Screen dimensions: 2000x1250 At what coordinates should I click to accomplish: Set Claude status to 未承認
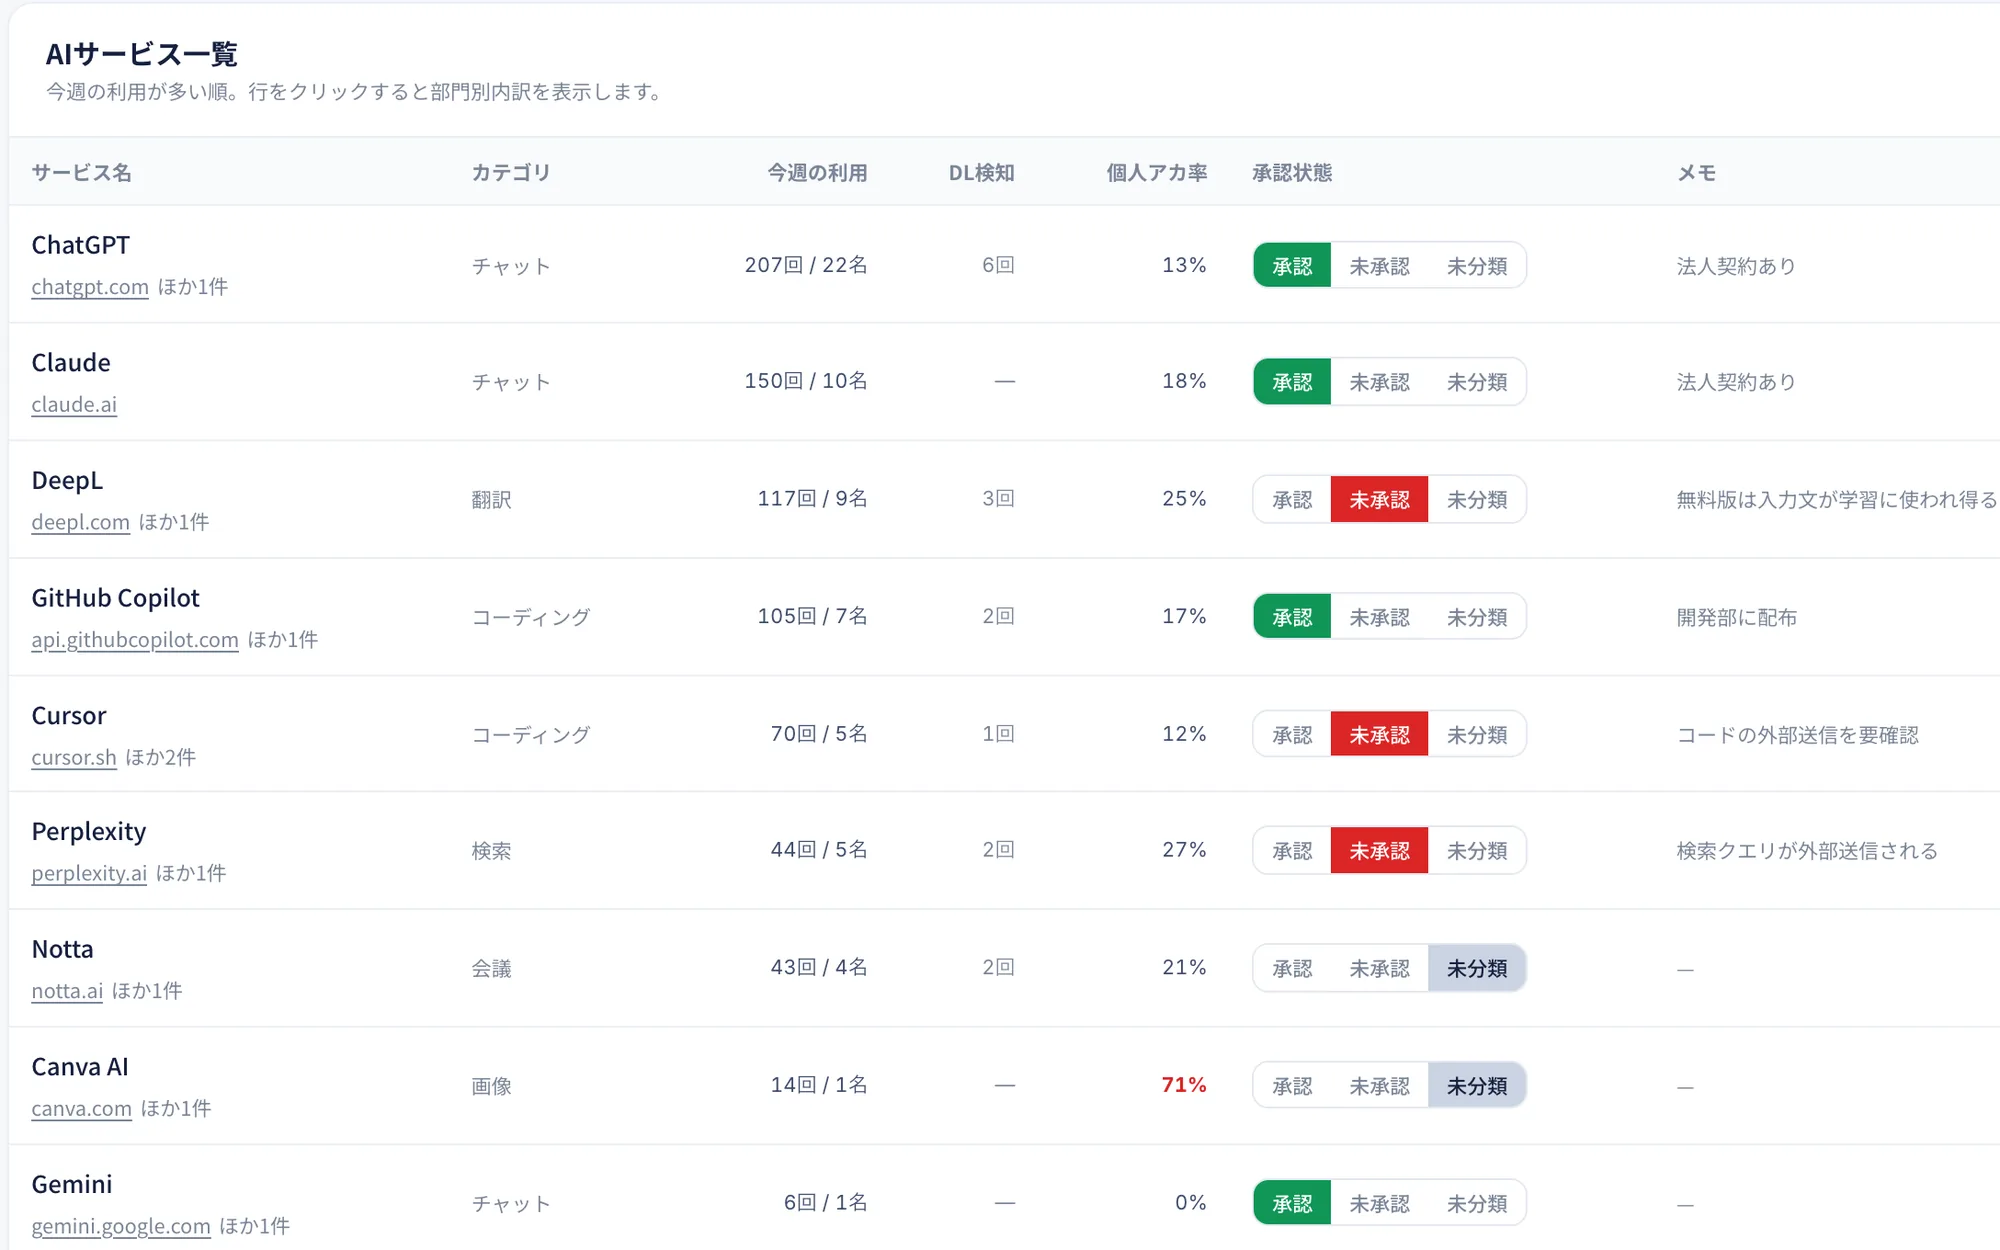click(x=1379, y=382)
